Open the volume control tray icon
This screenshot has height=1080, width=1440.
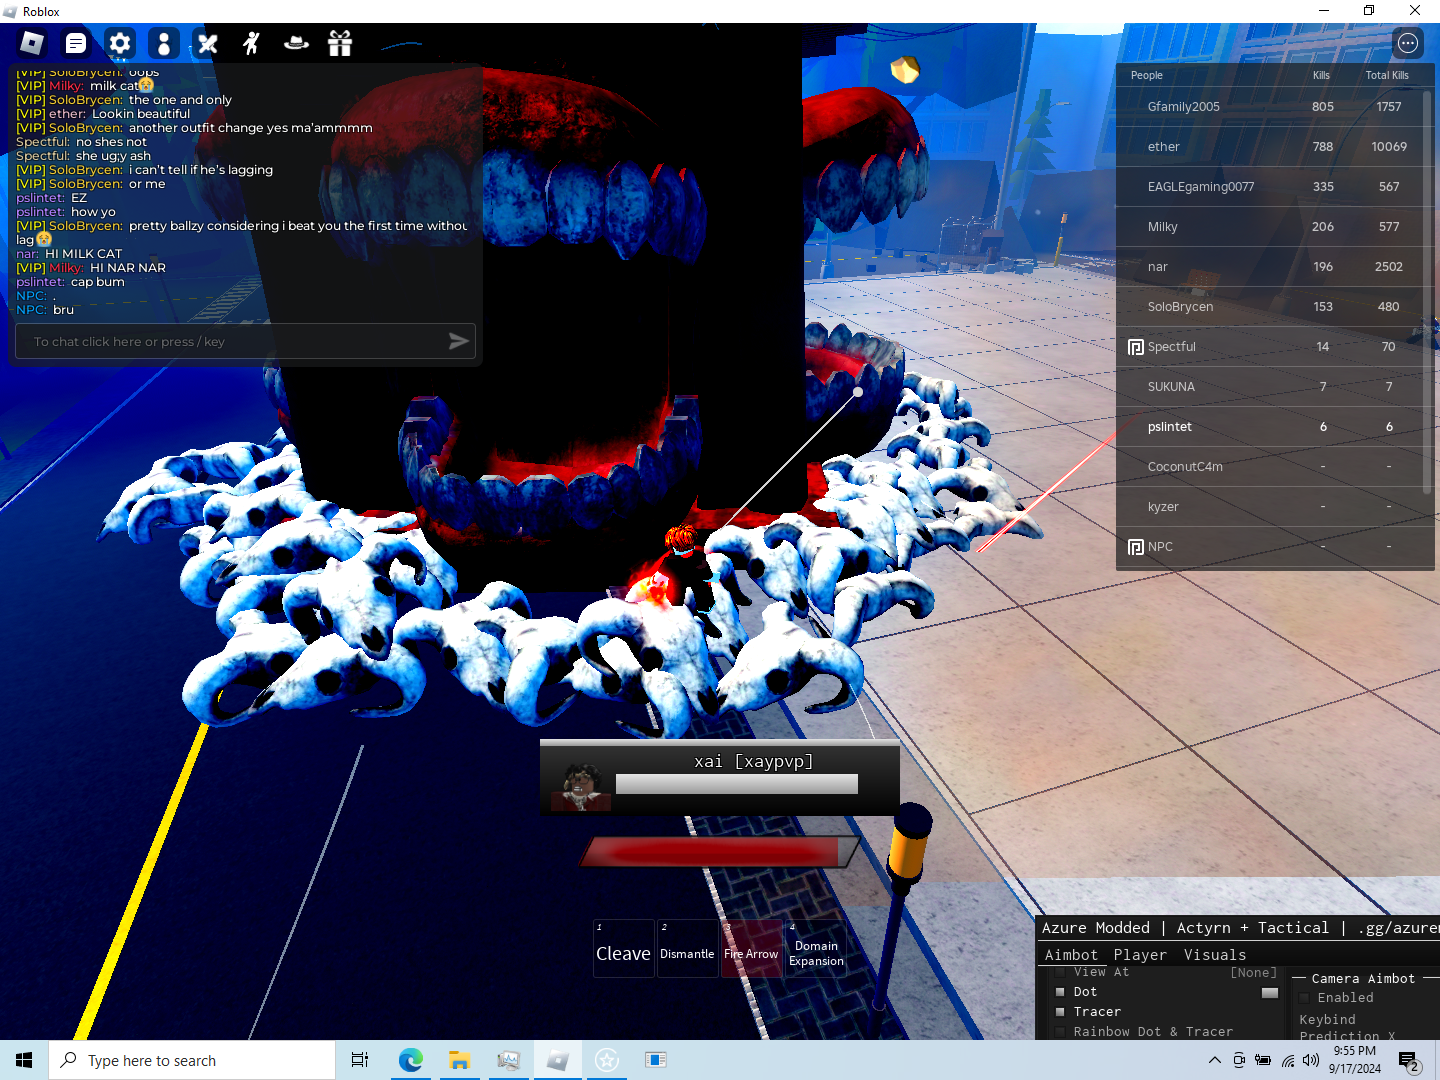(x=1311, y=1060)
